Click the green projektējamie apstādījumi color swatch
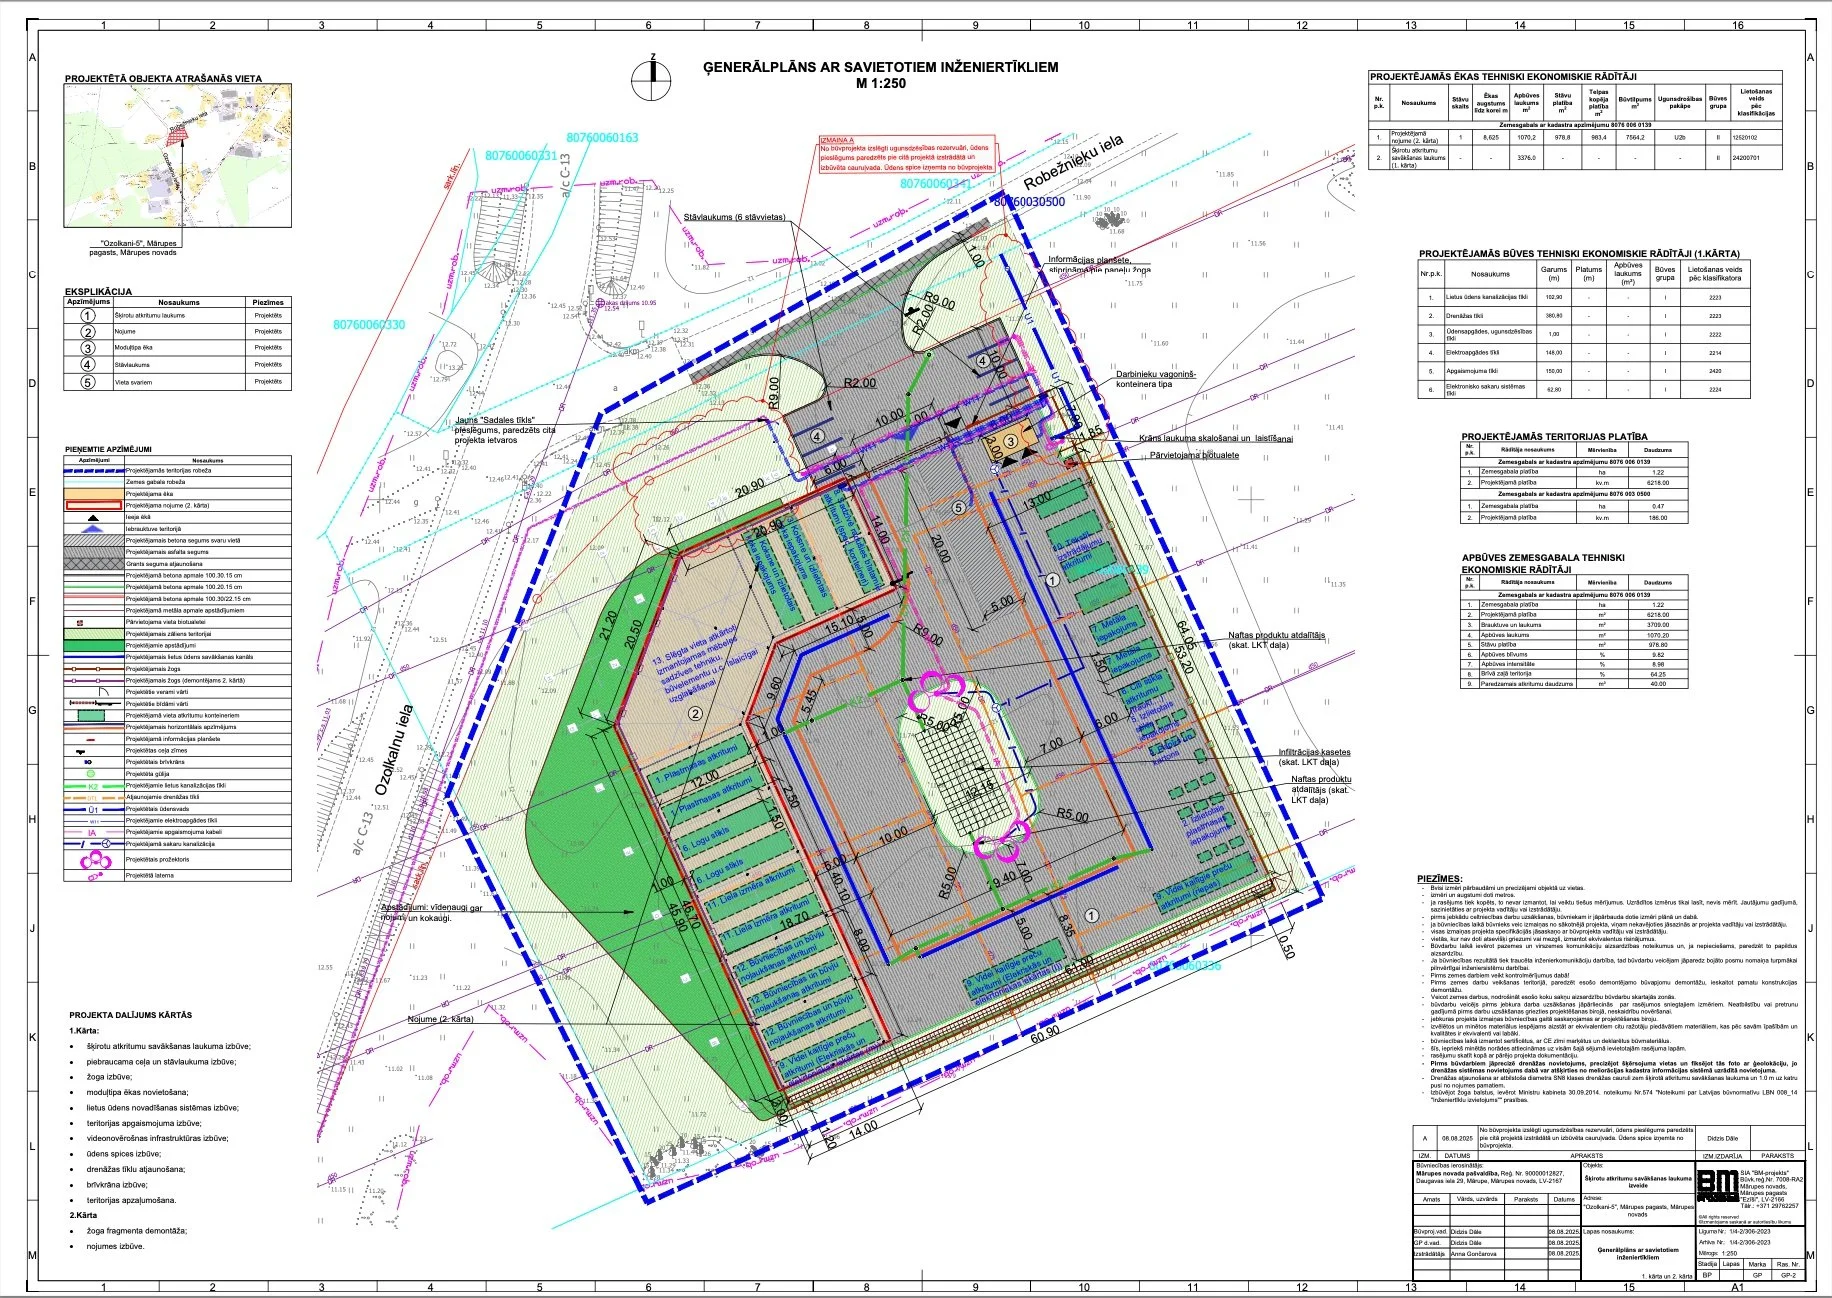The height and width of the screenshot is (1298, 1832). [94, 646]
